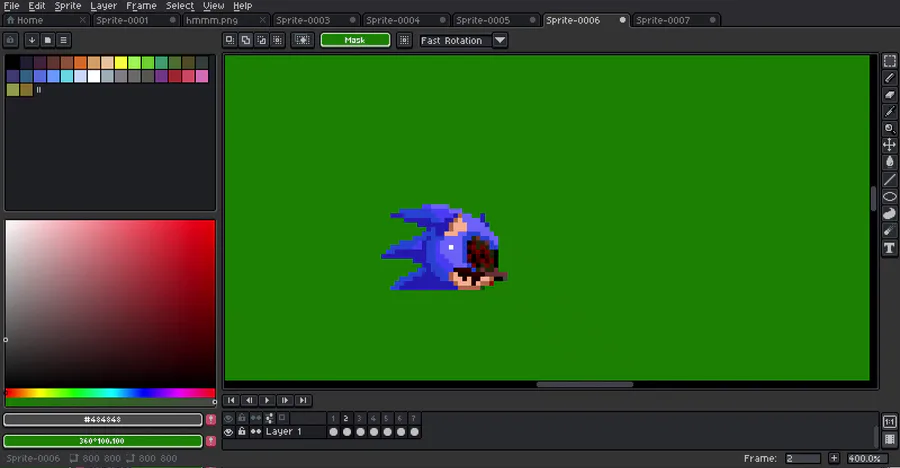900x468 pixels.
Task: Go to the last frame
Action: (303, 400)
